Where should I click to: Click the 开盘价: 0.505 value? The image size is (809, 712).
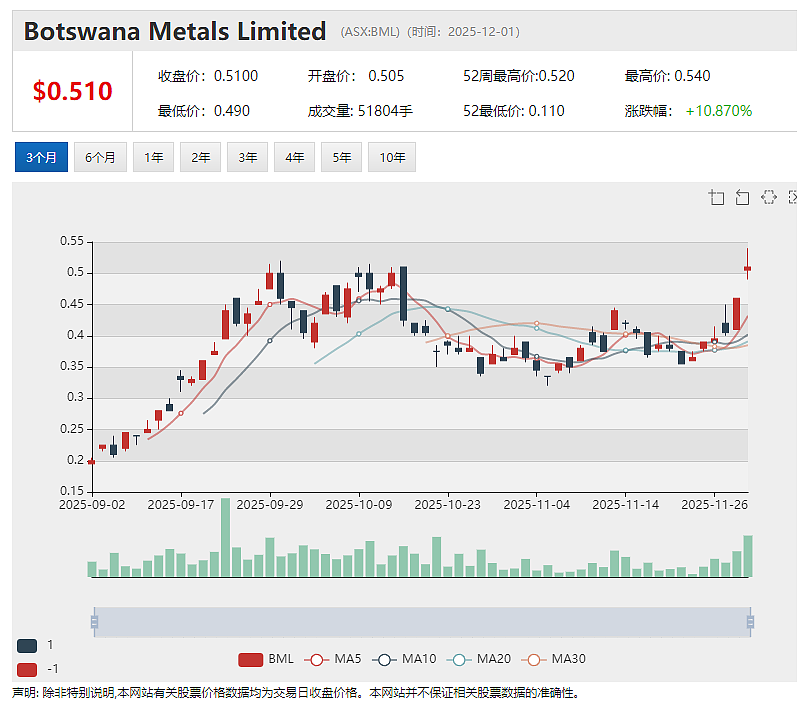tap(356, 76)
